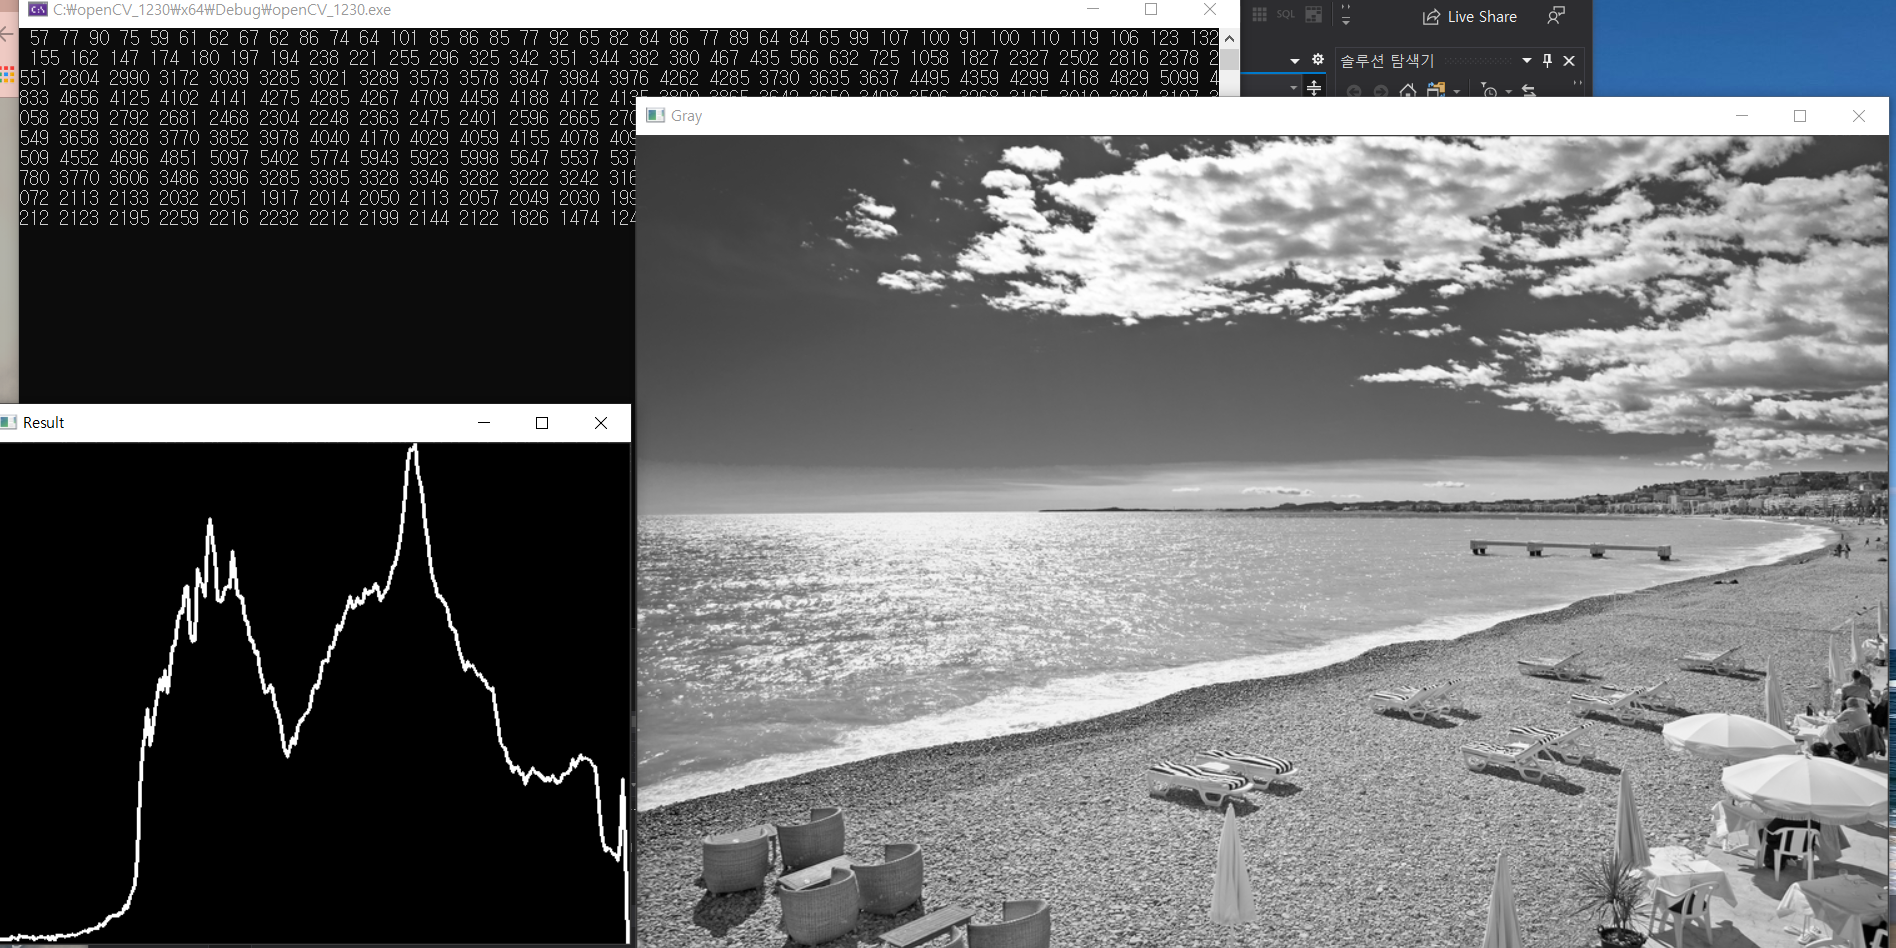Viewport: 1896px width, 948px height.
Task: Close the openCV_1230.exe console window
Action: (x=1210, y=10)
